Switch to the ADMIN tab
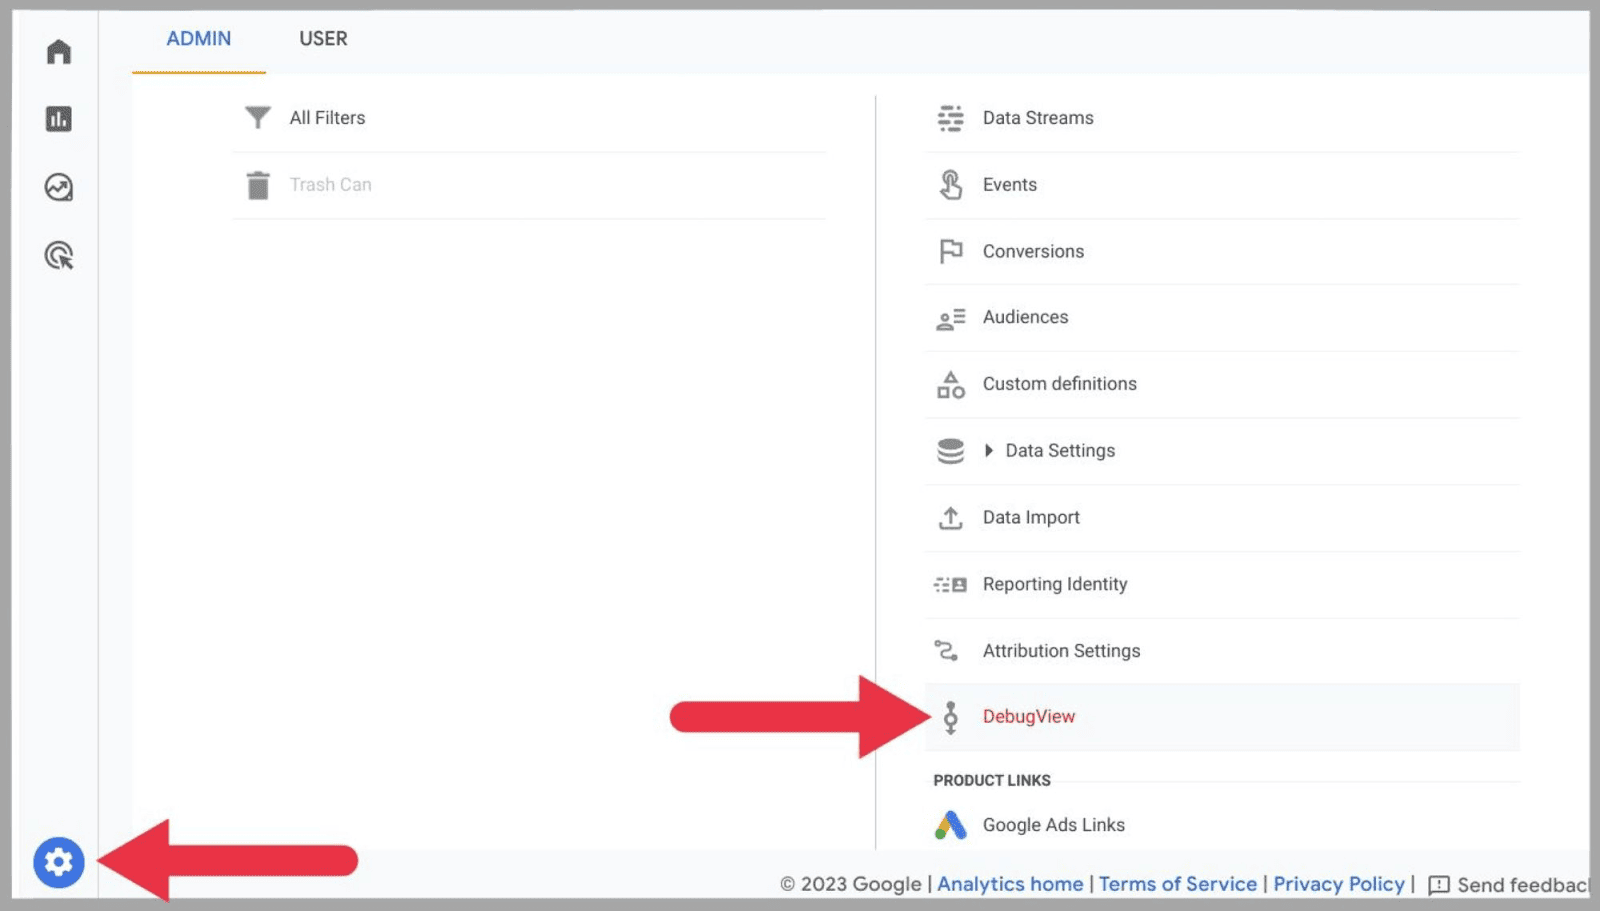1600x911 pixels. (x=198, y=39)
